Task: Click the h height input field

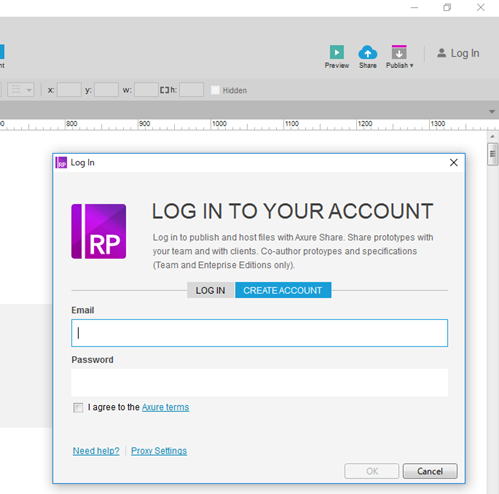Action: 191,90
